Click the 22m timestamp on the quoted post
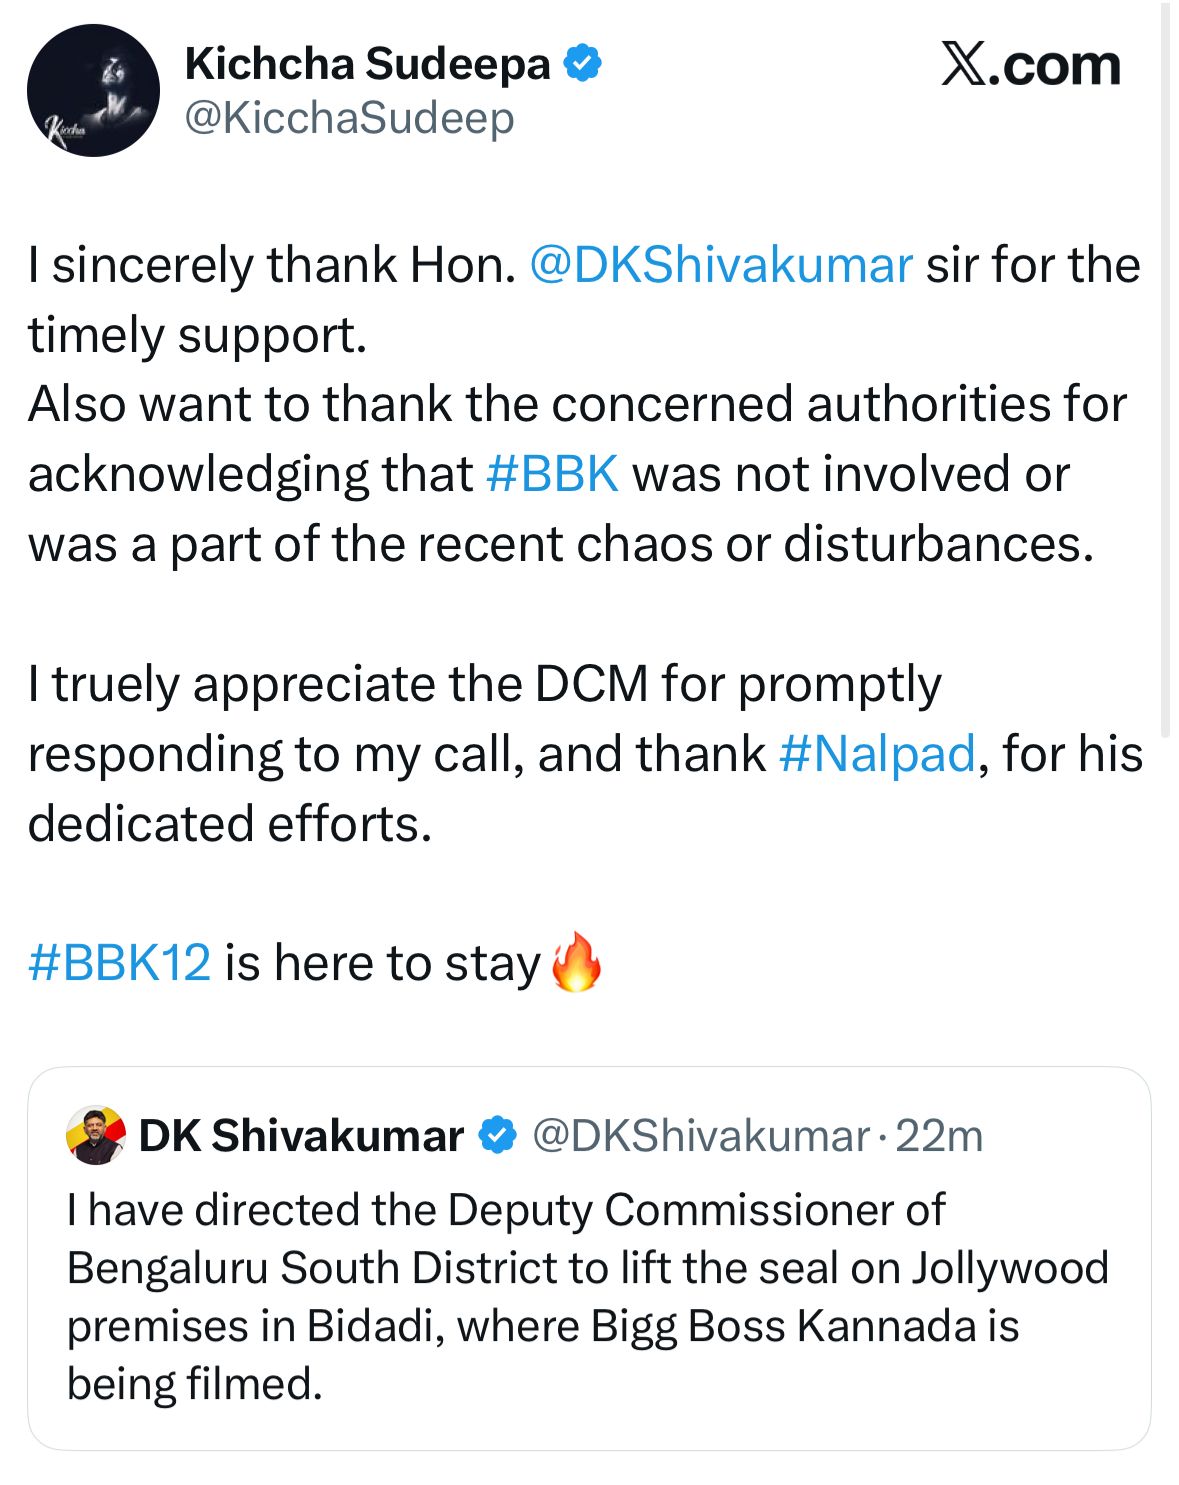1179x1485 pixels. point(939,1136)
